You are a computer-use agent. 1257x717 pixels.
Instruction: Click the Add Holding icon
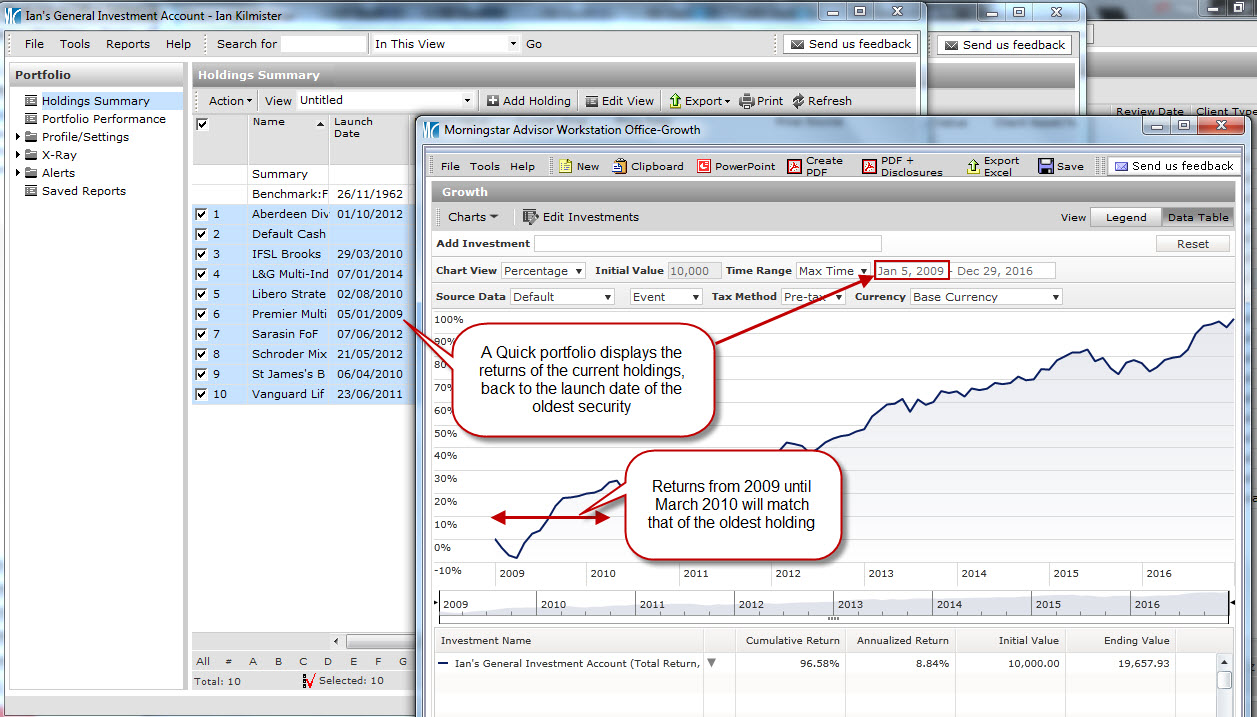coord(493,101)
